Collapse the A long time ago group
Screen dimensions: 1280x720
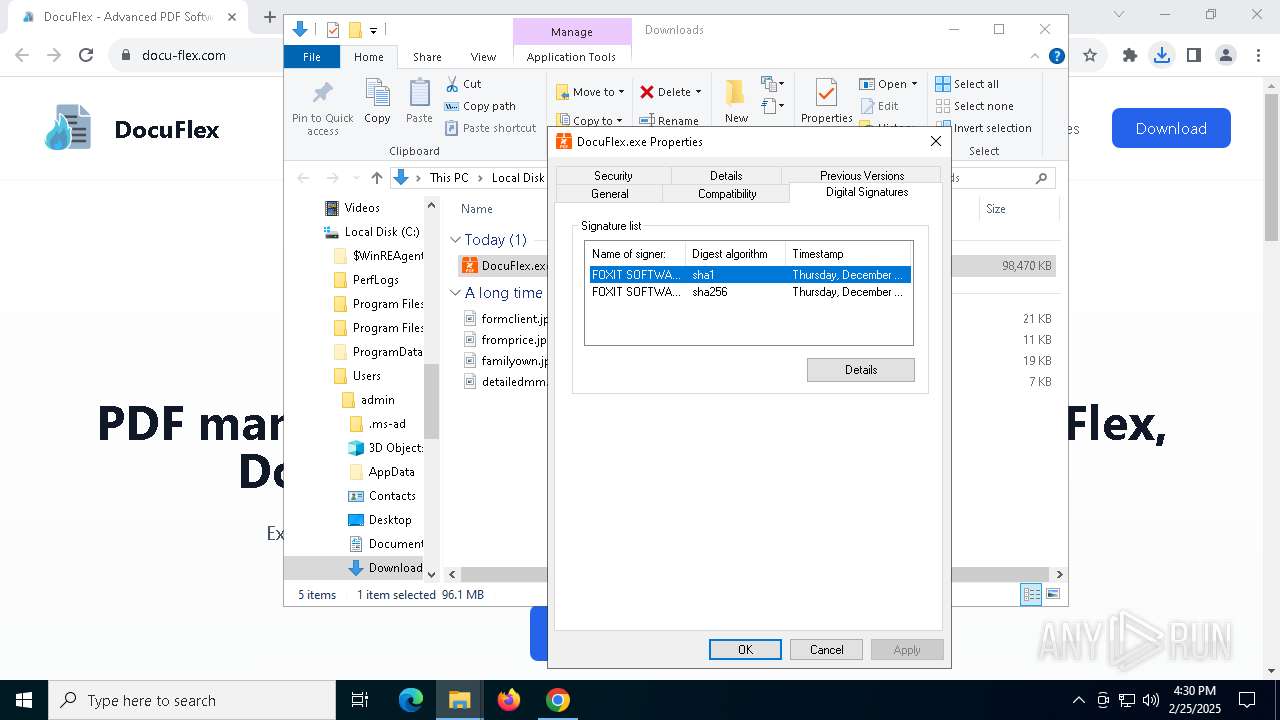455,293
